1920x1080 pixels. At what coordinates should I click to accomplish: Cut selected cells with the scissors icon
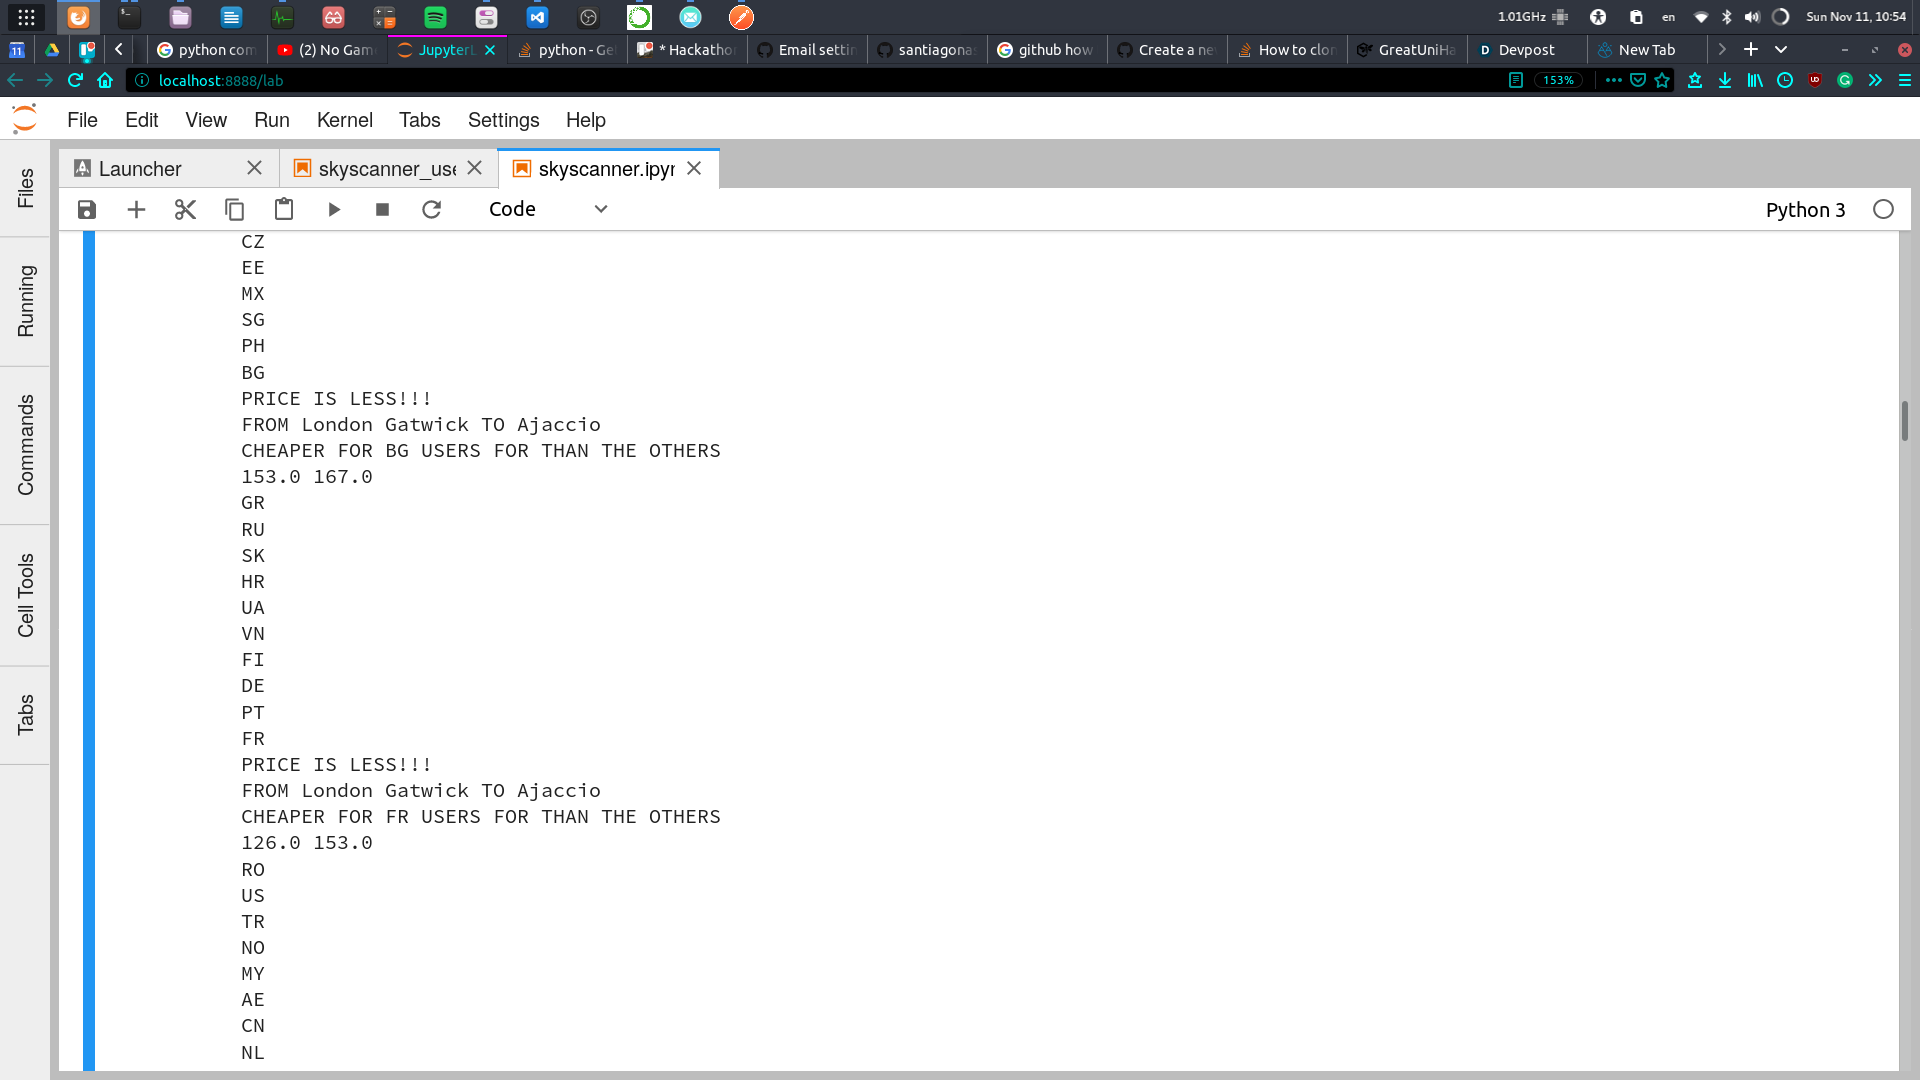click(x=185, y=210)
